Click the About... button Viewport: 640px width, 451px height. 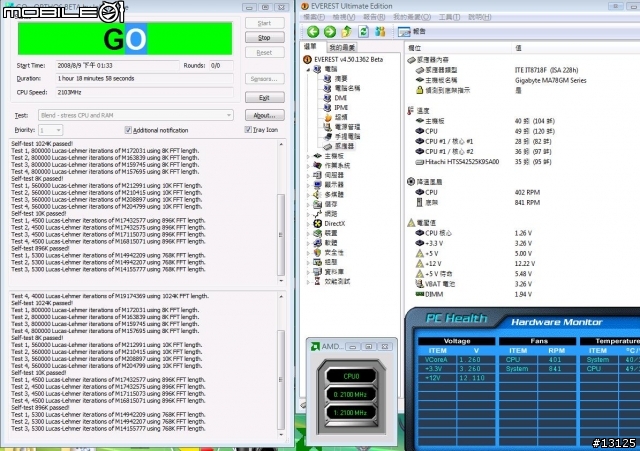pos(264,116)
